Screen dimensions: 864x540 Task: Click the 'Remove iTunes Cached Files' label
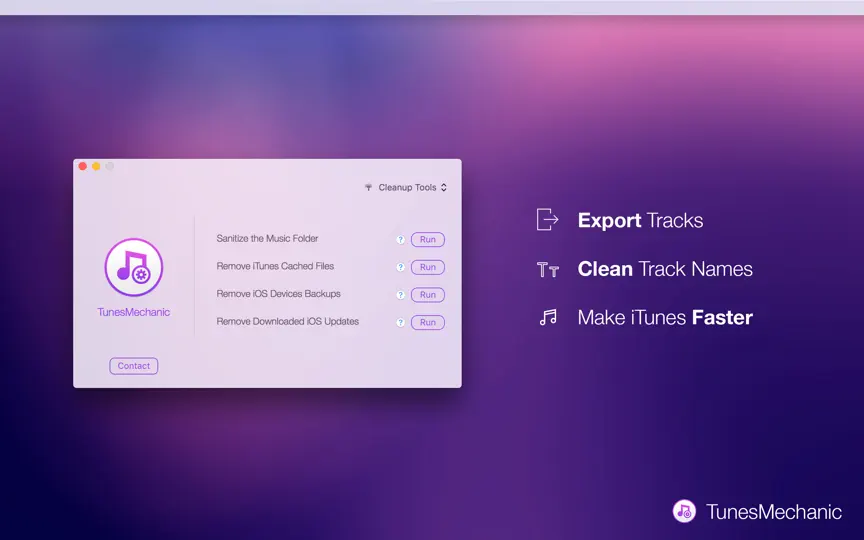275,266
